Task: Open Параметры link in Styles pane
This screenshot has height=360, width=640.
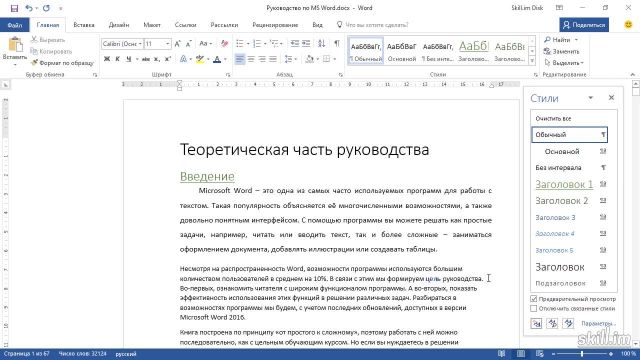Action: pyautogui.click(x=598, y=323)
